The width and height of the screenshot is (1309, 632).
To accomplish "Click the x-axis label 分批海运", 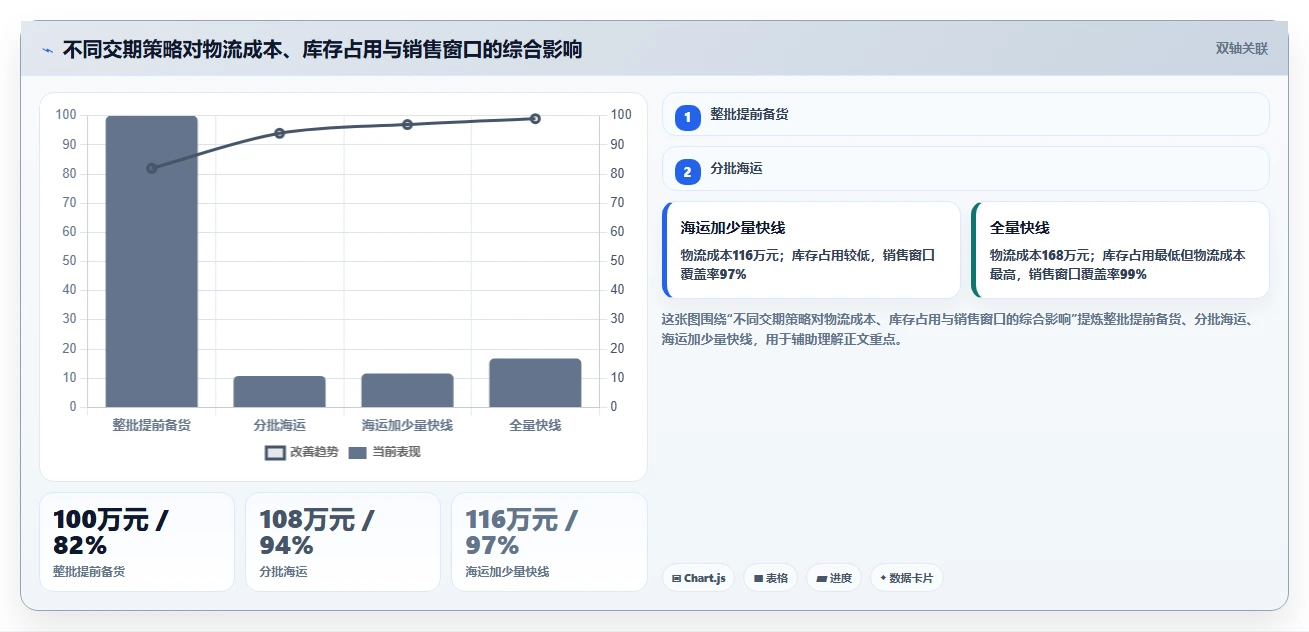I will [279, 425].
